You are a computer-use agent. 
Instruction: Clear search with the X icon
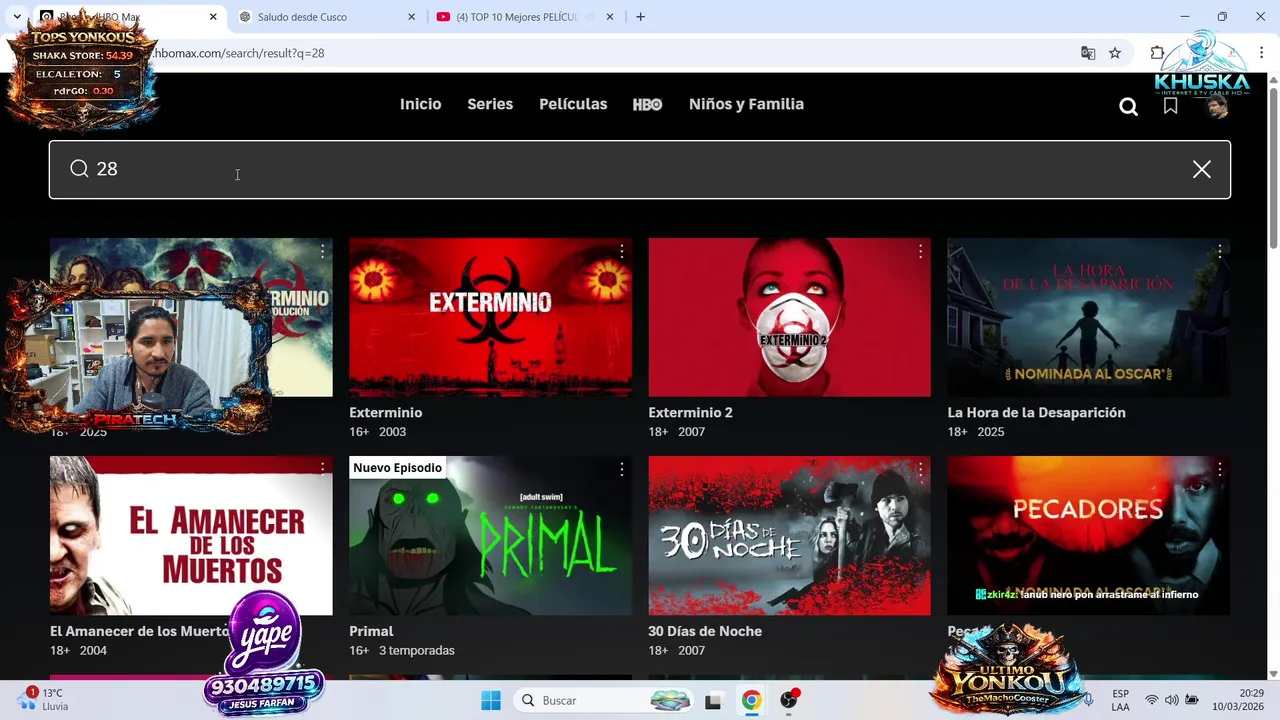point(1201,170)
